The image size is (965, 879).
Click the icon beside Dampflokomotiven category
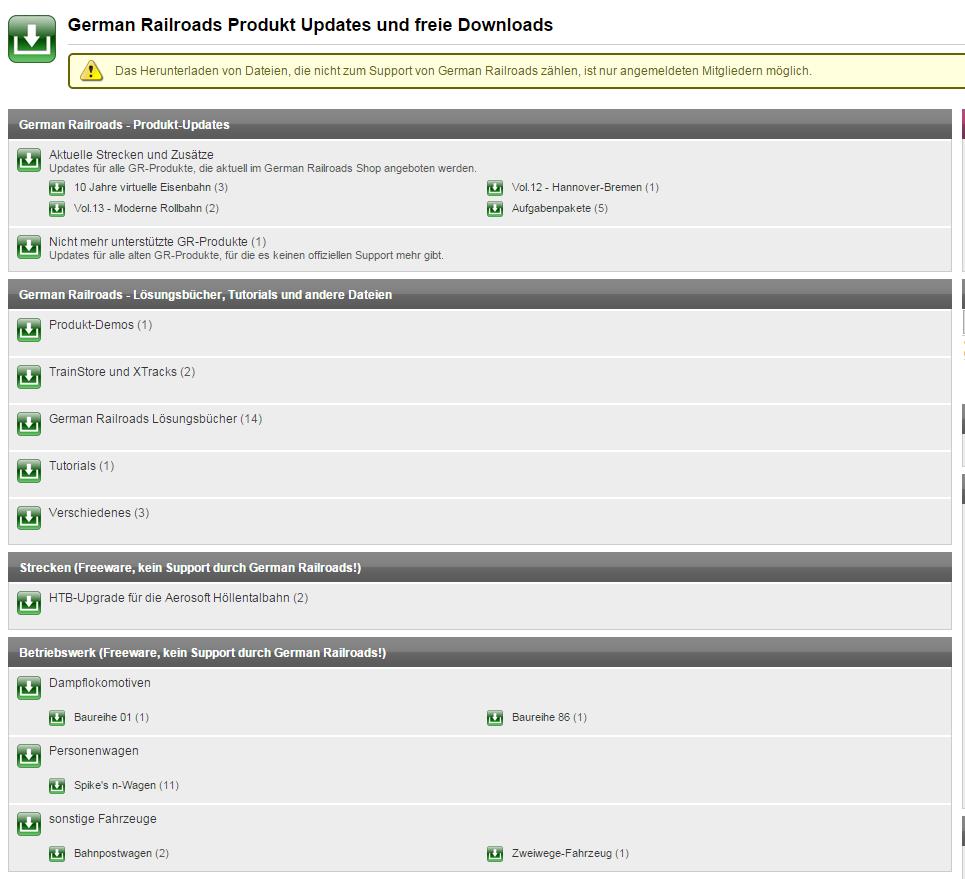click(29, 688)
